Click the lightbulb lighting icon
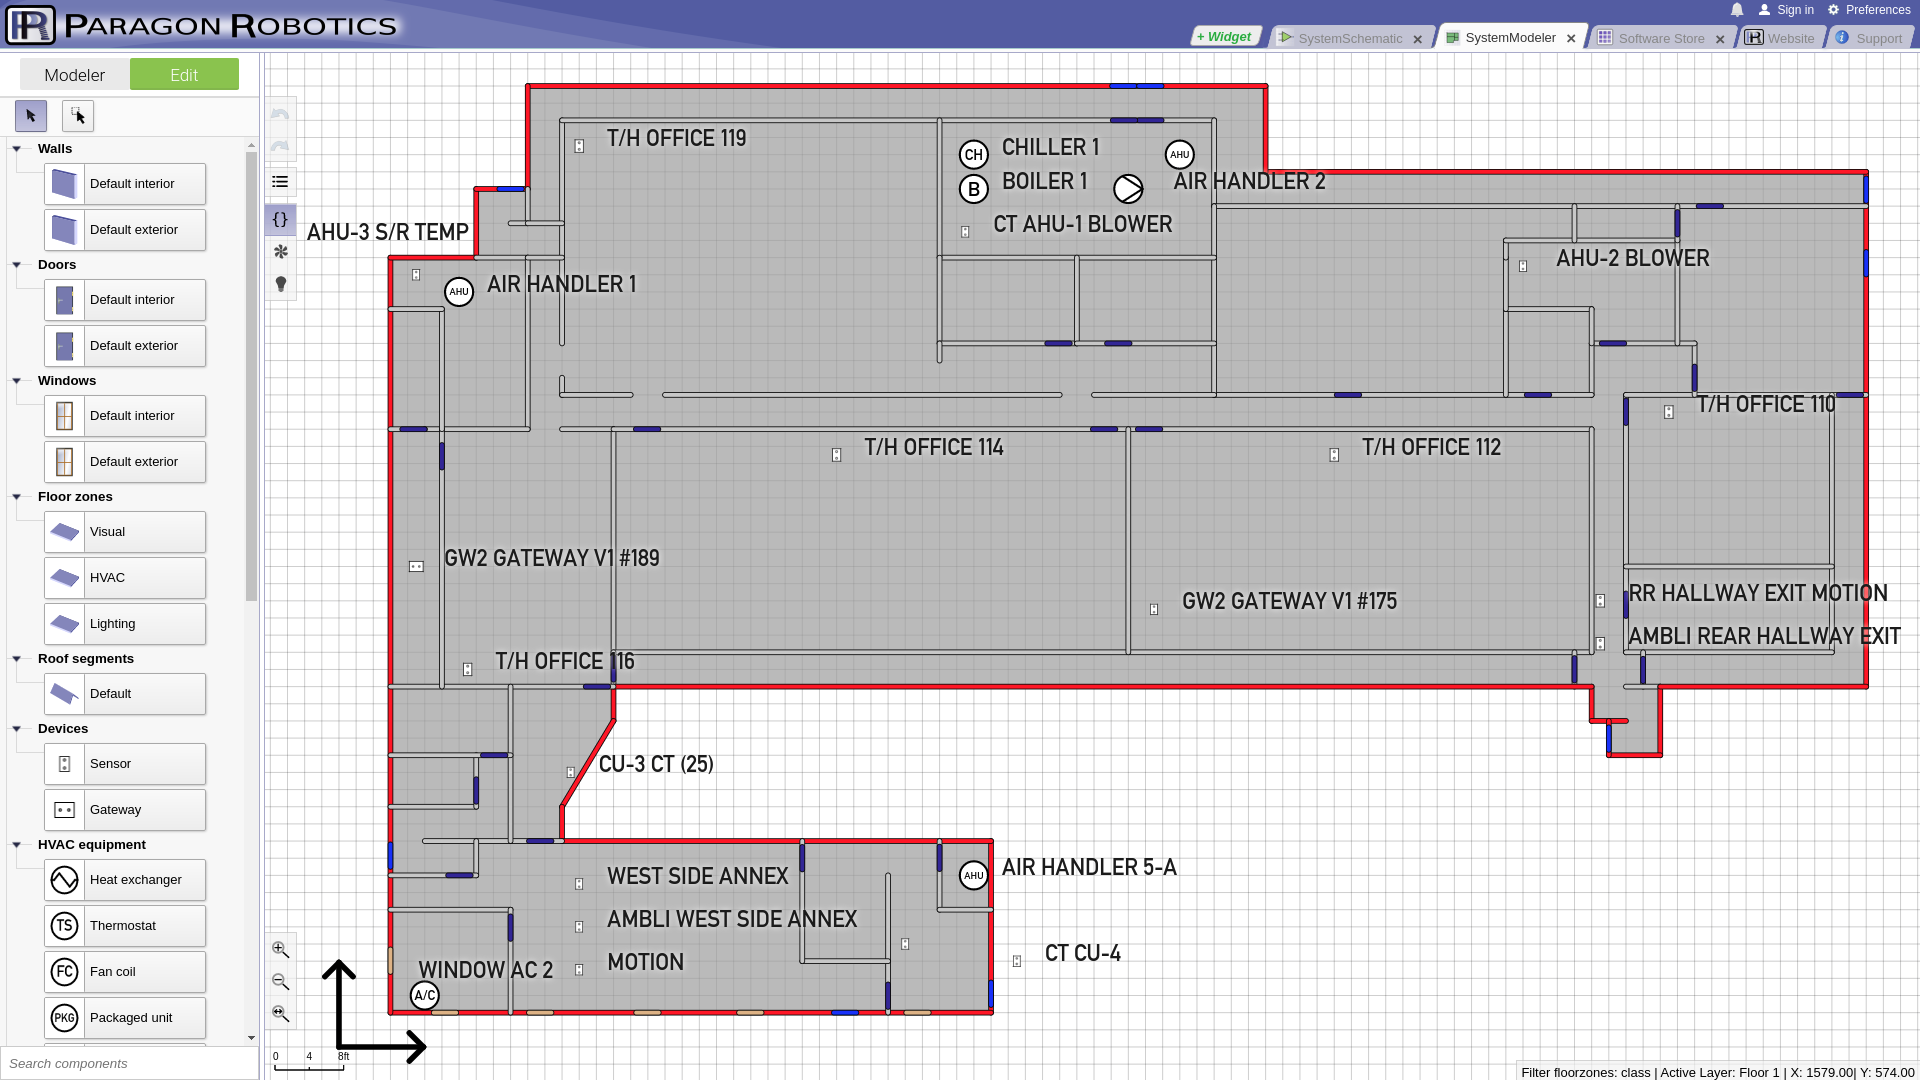 (x=280, y=285)
